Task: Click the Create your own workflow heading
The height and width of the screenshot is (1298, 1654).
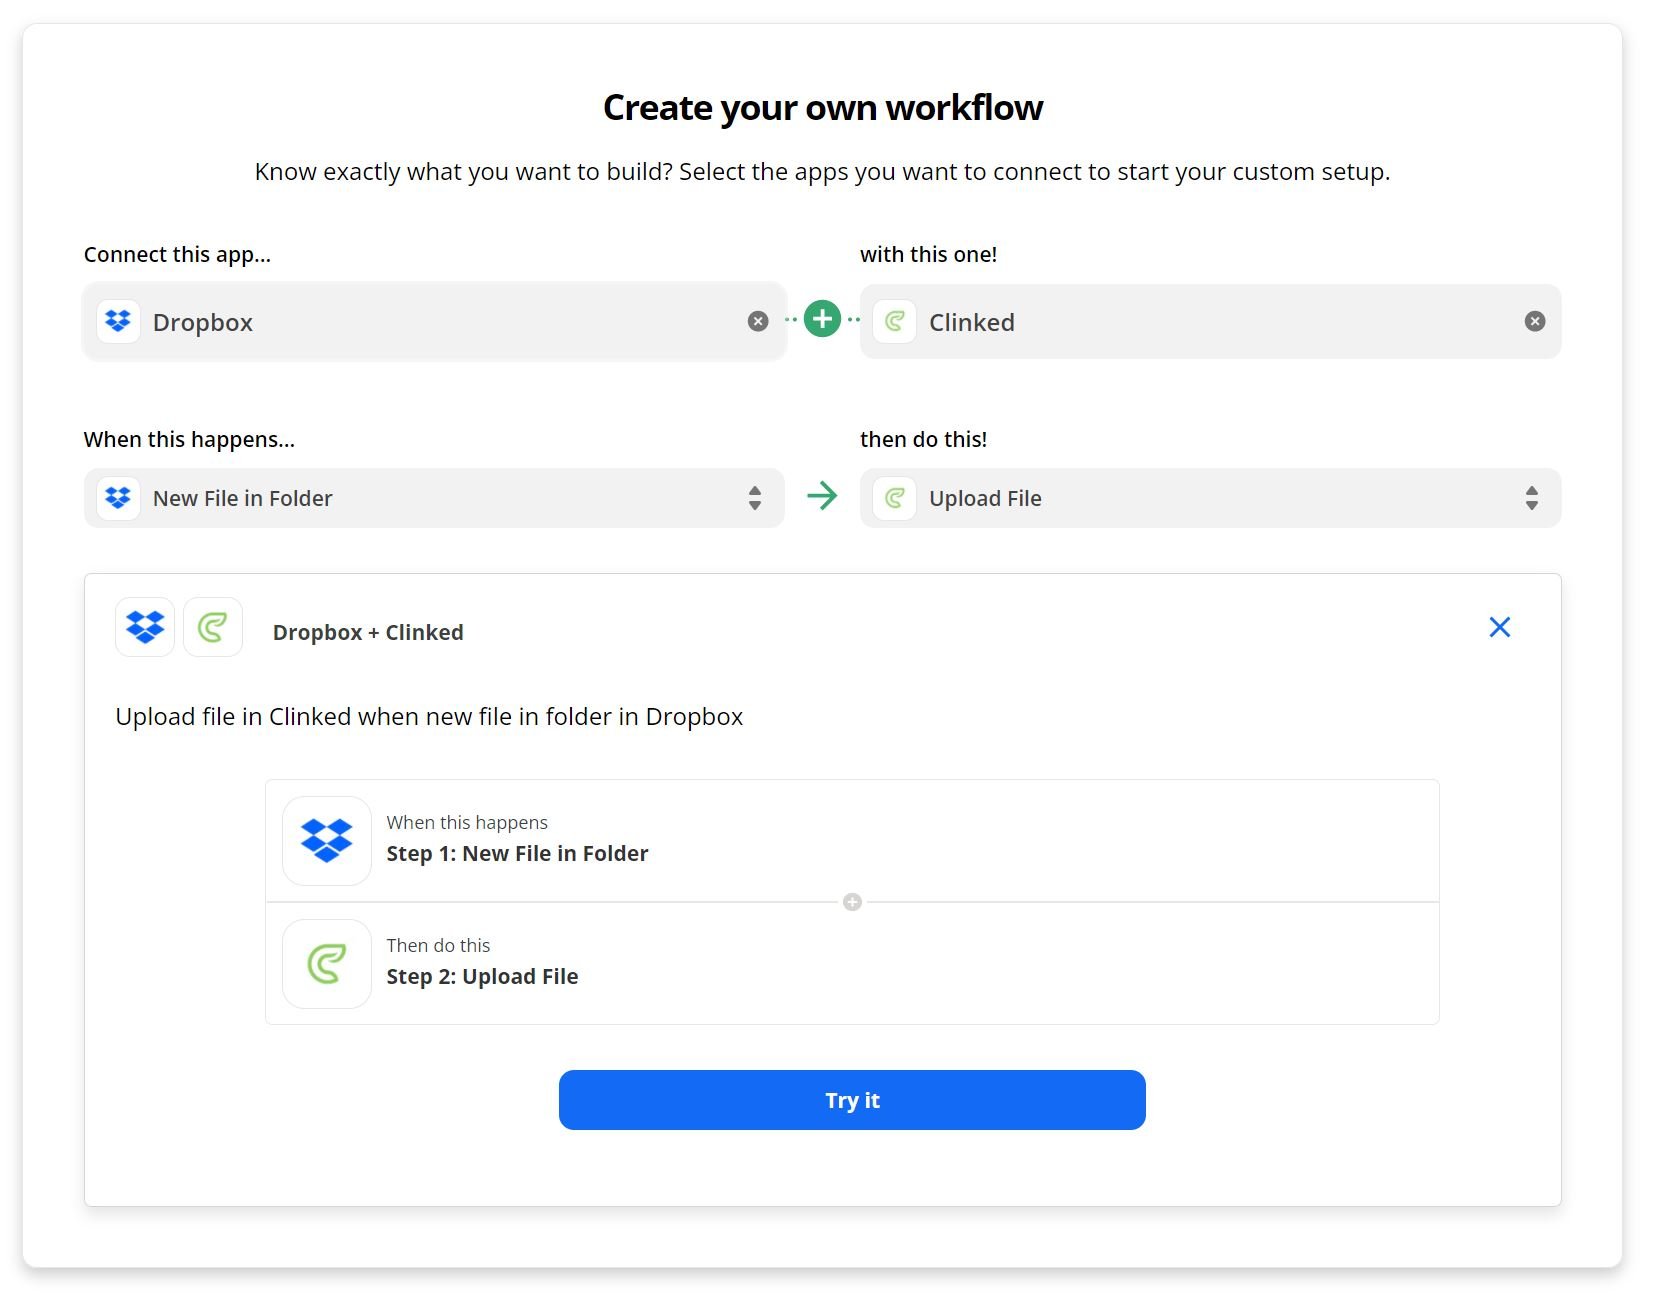Action: (x=823, y=107)
